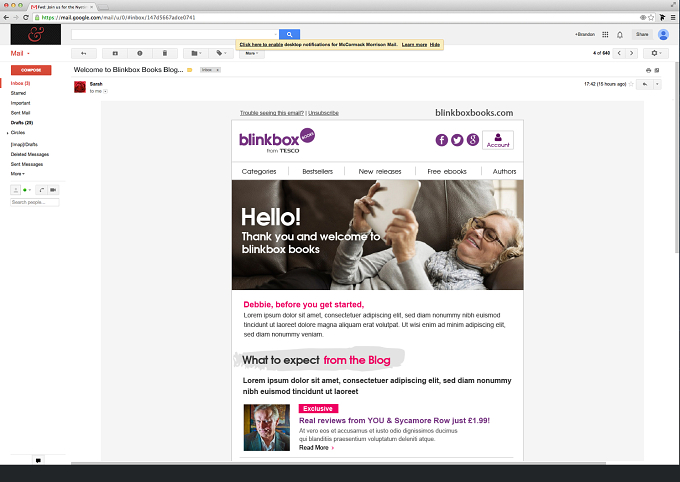
Task: Toggle the yellow importance marker
Action: 190,70
